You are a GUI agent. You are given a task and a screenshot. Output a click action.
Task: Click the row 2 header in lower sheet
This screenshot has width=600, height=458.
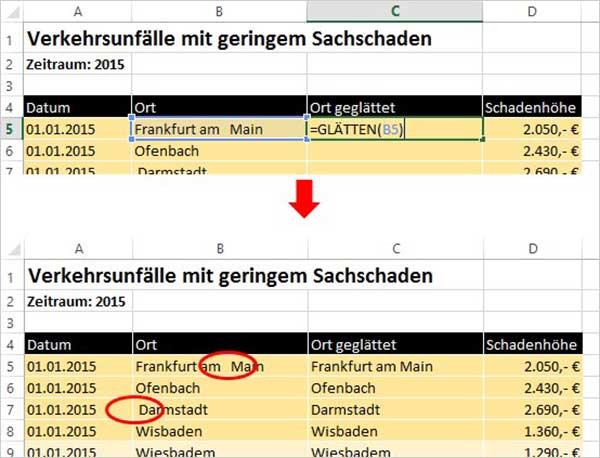pos(12,301)
